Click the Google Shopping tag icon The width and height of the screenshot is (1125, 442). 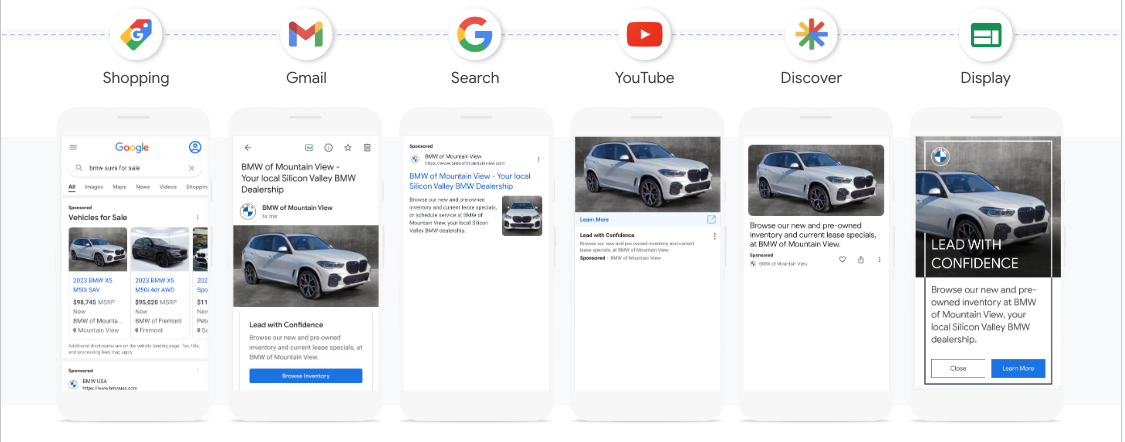pos(136,34)
